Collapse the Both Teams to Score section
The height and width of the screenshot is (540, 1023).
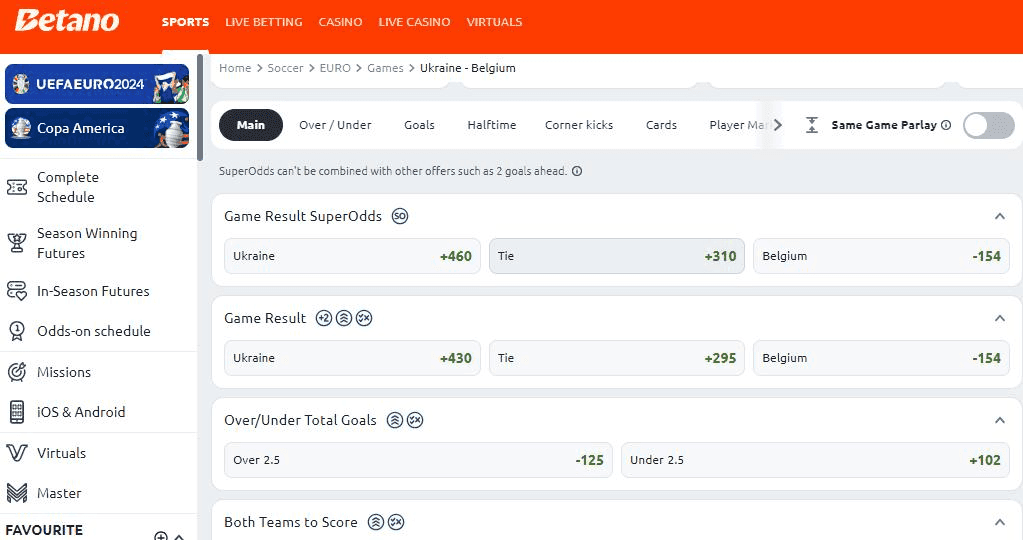pyautogui.click(x=999, y=522)
